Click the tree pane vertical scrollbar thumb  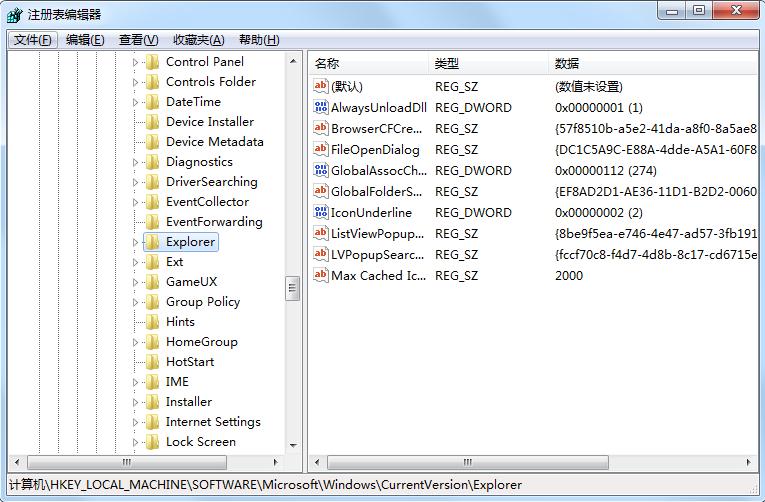293,288
